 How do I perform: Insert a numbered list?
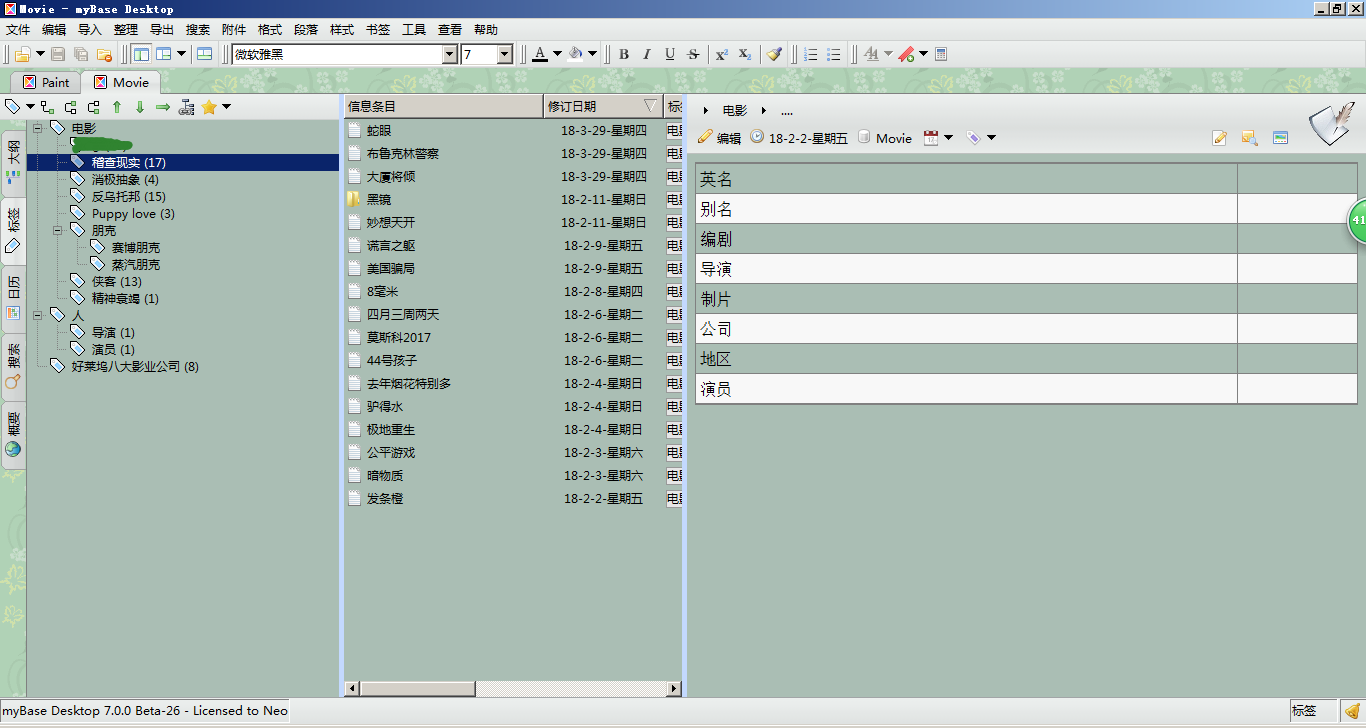(811, 54)
